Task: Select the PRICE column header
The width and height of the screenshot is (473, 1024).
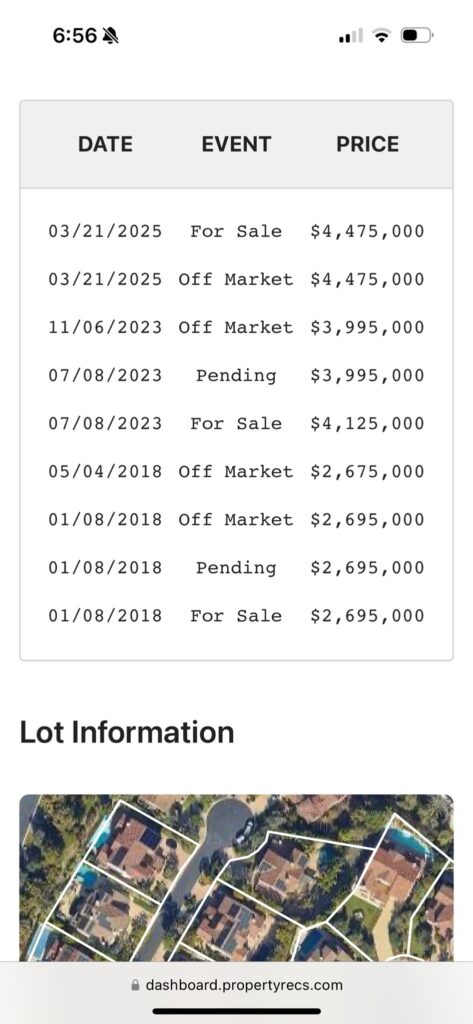Action: point(367,144)
